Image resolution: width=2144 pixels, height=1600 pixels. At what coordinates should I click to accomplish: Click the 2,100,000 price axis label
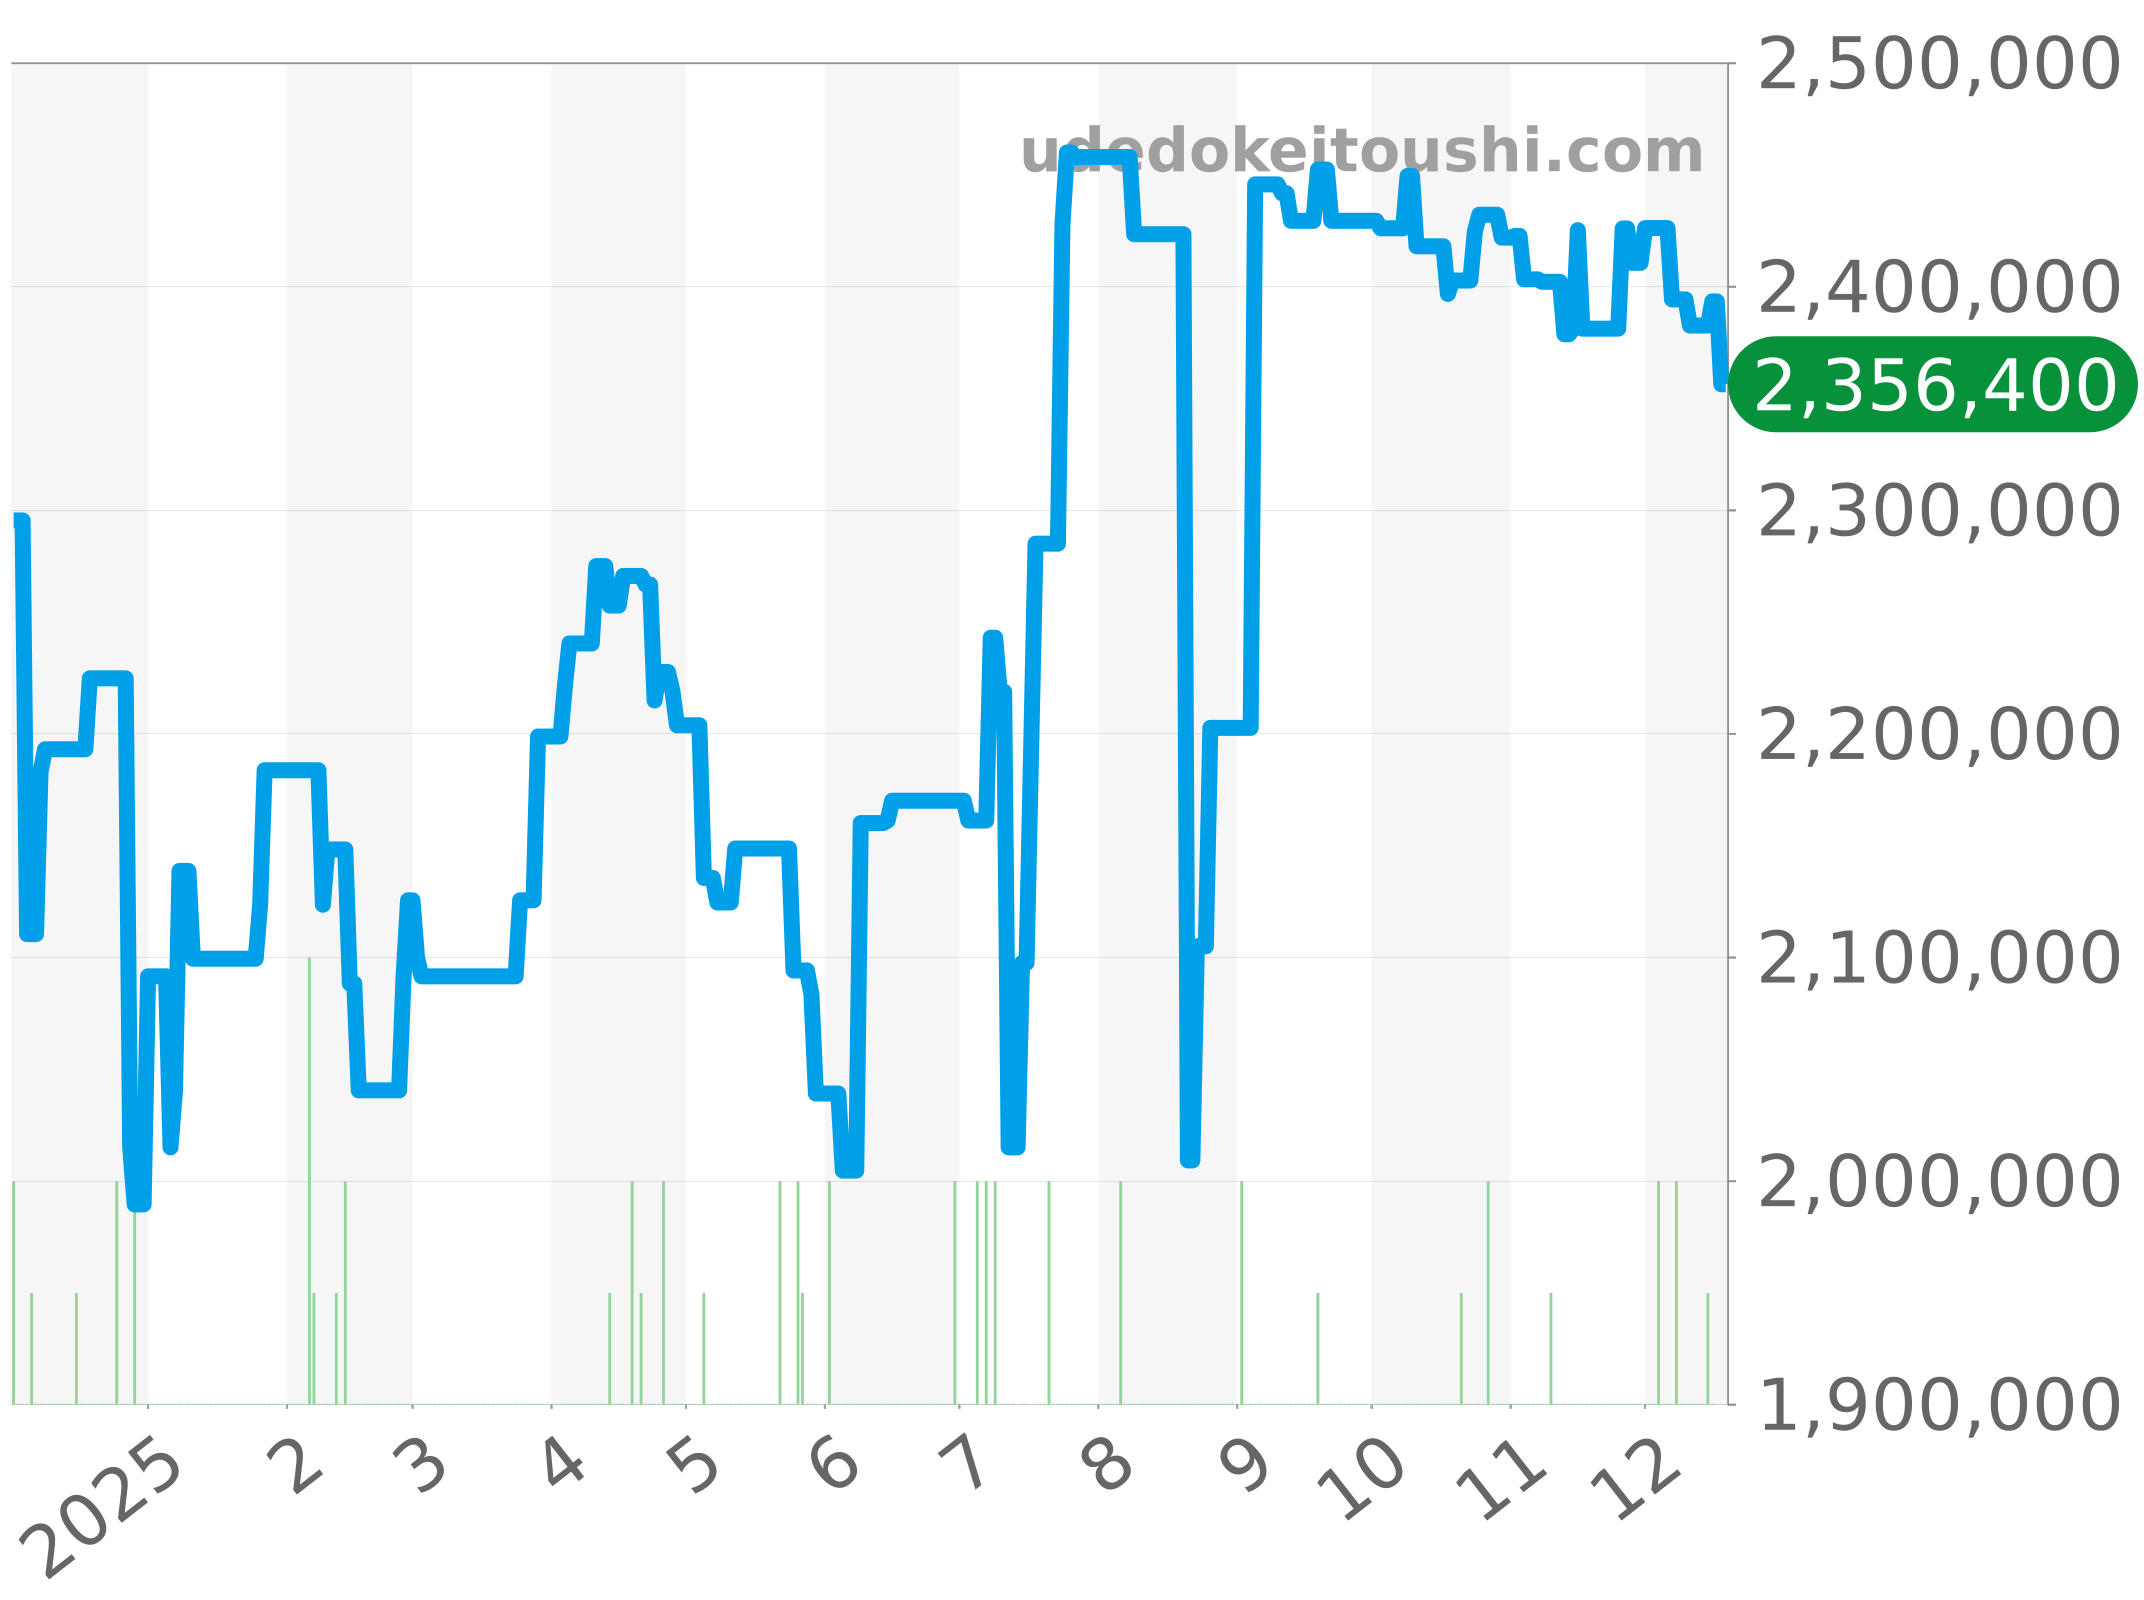(x=1938, y=959)
